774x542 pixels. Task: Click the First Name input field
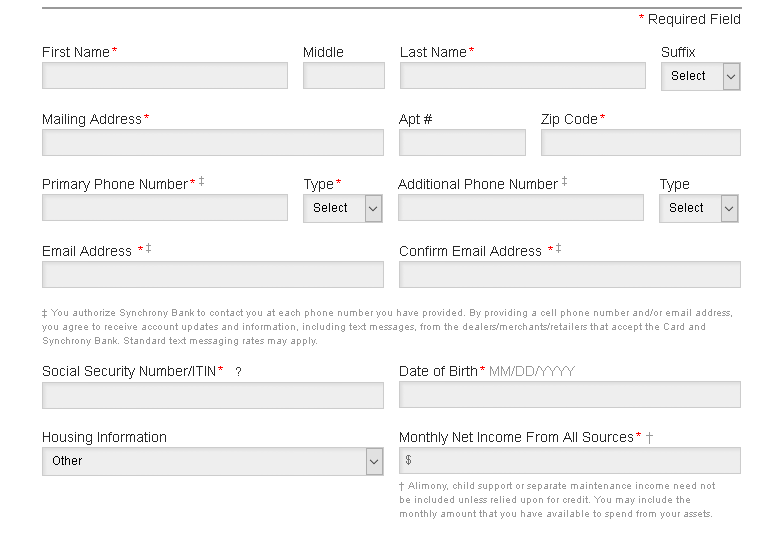click(x=165, y=76)
